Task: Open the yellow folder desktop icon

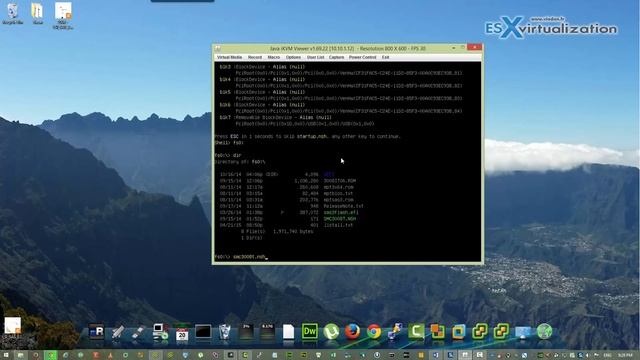Action: [37, 13]
